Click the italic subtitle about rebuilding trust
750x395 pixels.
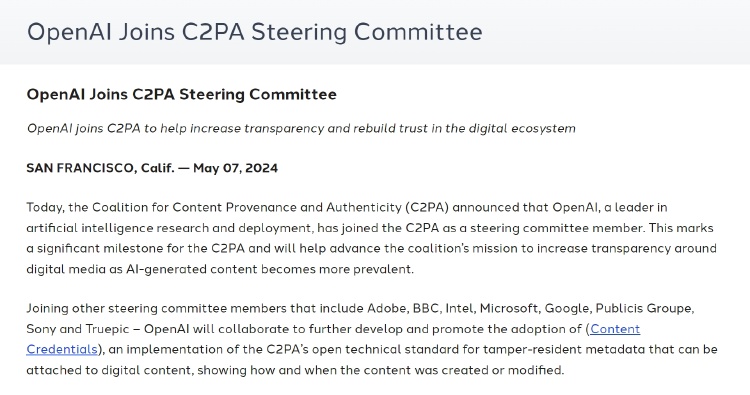(301, 129)
